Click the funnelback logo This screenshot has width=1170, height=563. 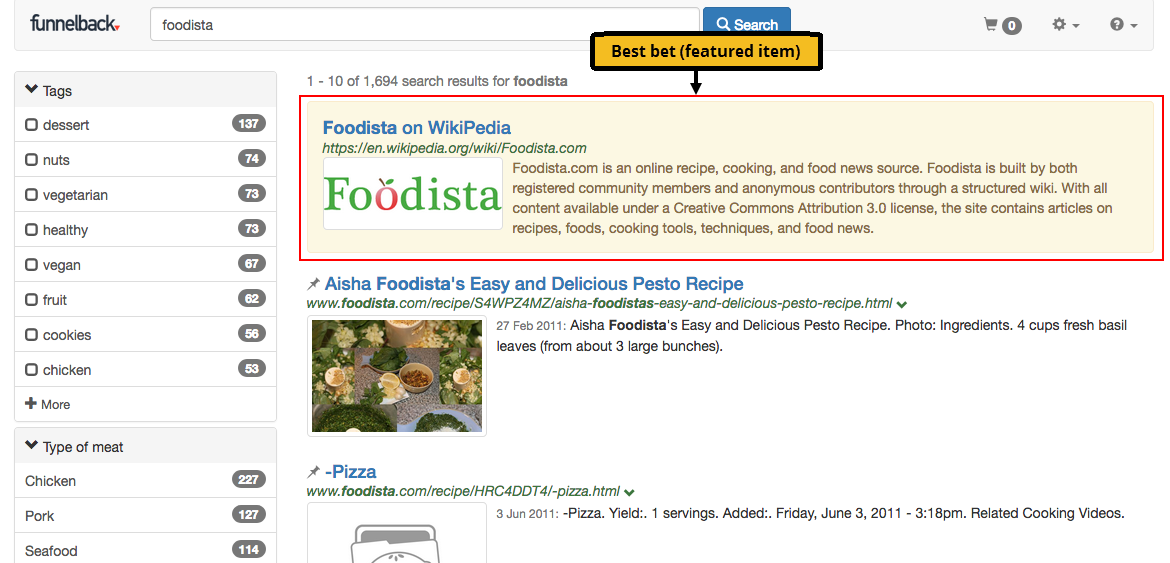click(75, 23)
